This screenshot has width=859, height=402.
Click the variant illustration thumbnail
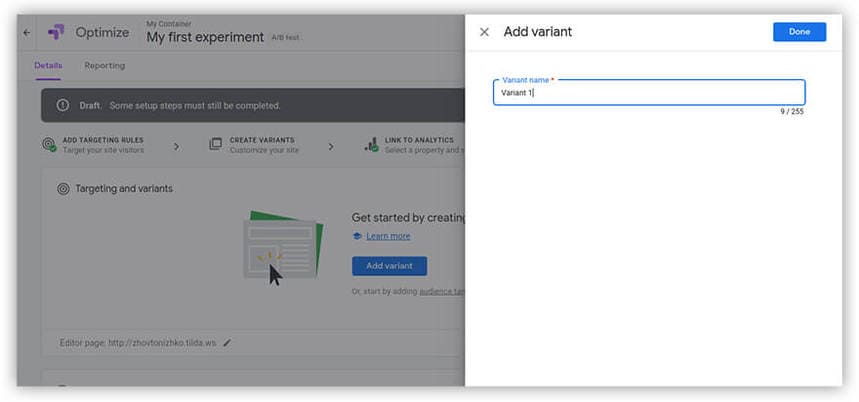pyautogui.click(x=282, y=246)
